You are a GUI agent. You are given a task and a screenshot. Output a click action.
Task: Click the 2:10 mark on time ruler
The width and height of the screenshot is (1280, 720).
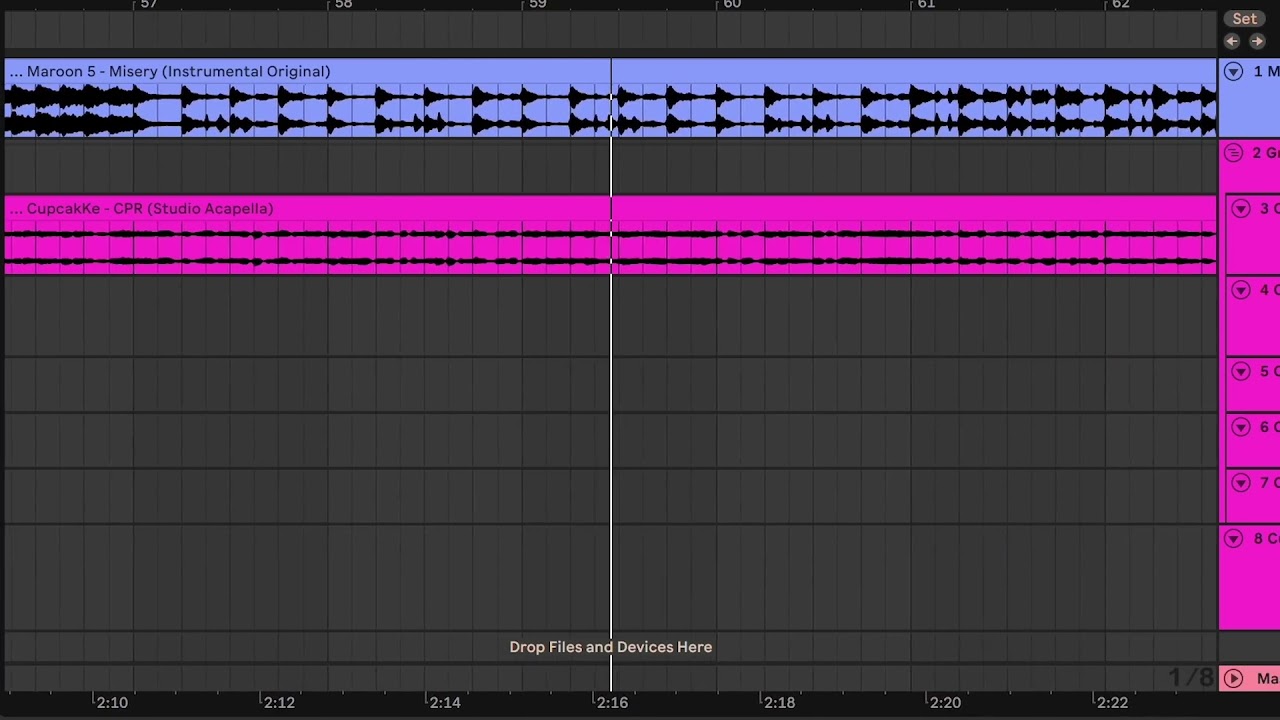[x=112, y=703]
